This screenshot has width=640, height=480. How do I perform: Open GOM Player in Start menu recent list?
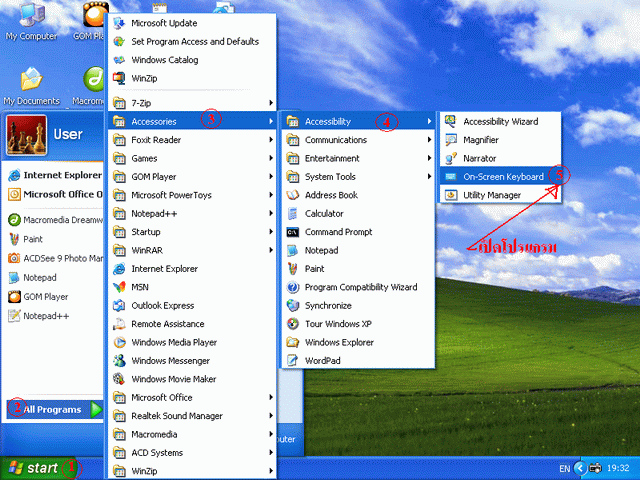tap(55, 297)
